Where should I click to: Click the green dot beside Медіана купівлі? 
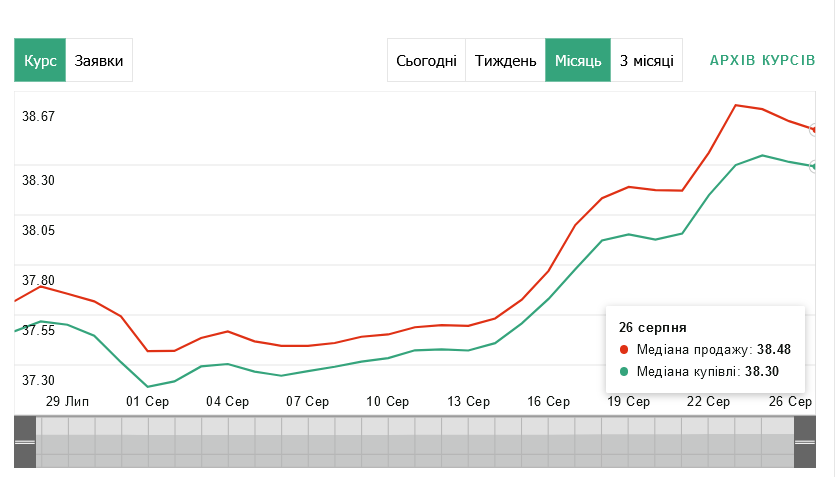(625, 371)
